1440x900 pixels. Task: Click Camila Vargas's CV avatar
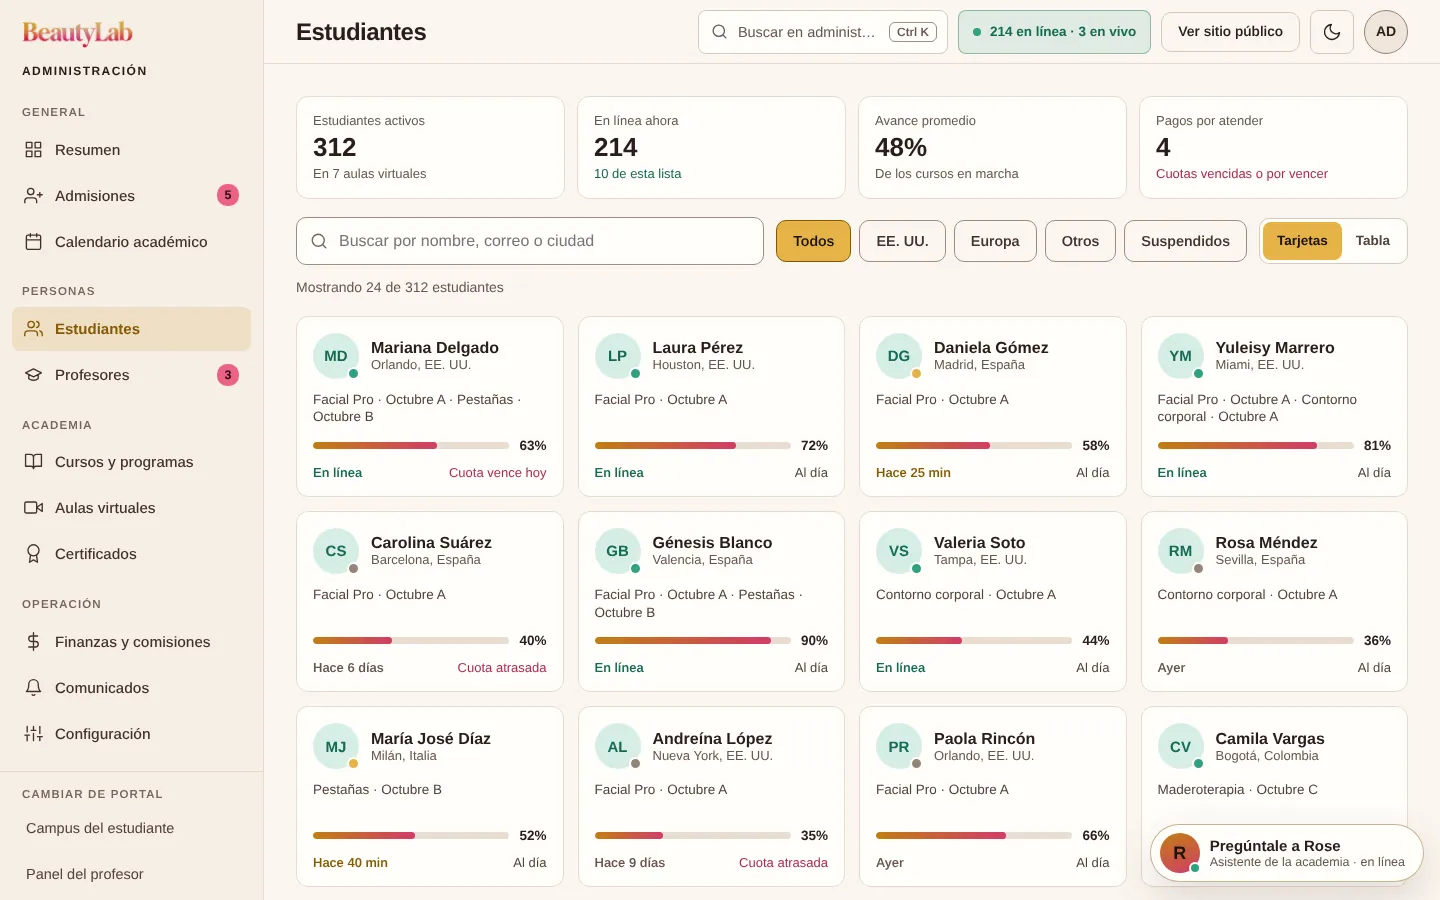pos(1180,747)
